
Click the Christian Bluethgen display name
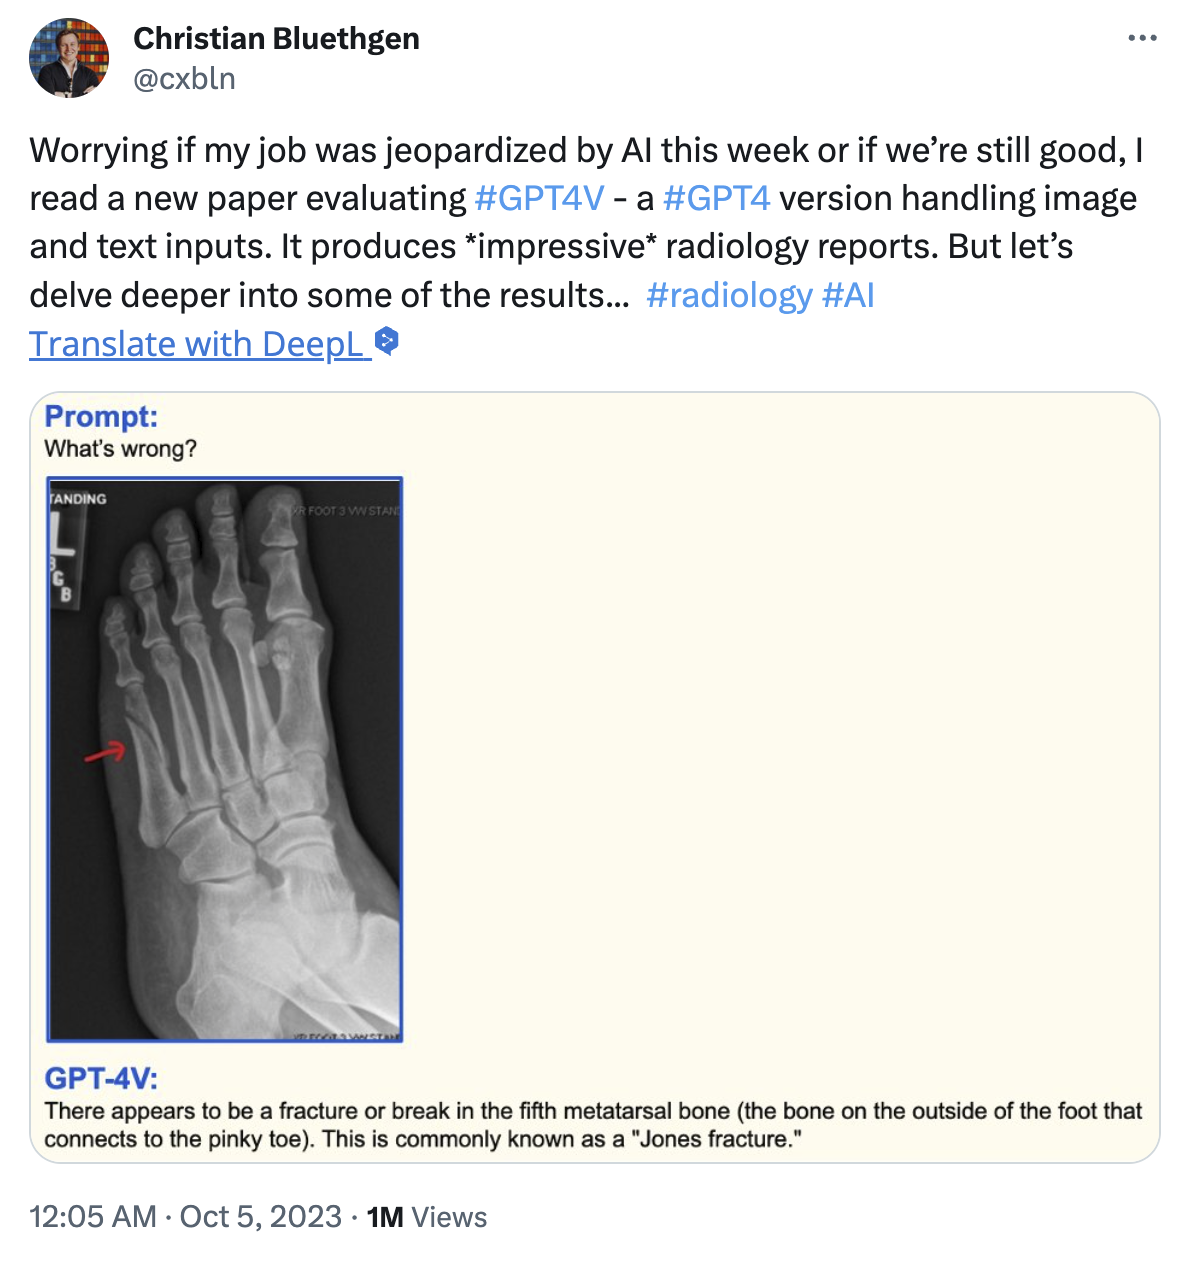(x=276, y=38)
